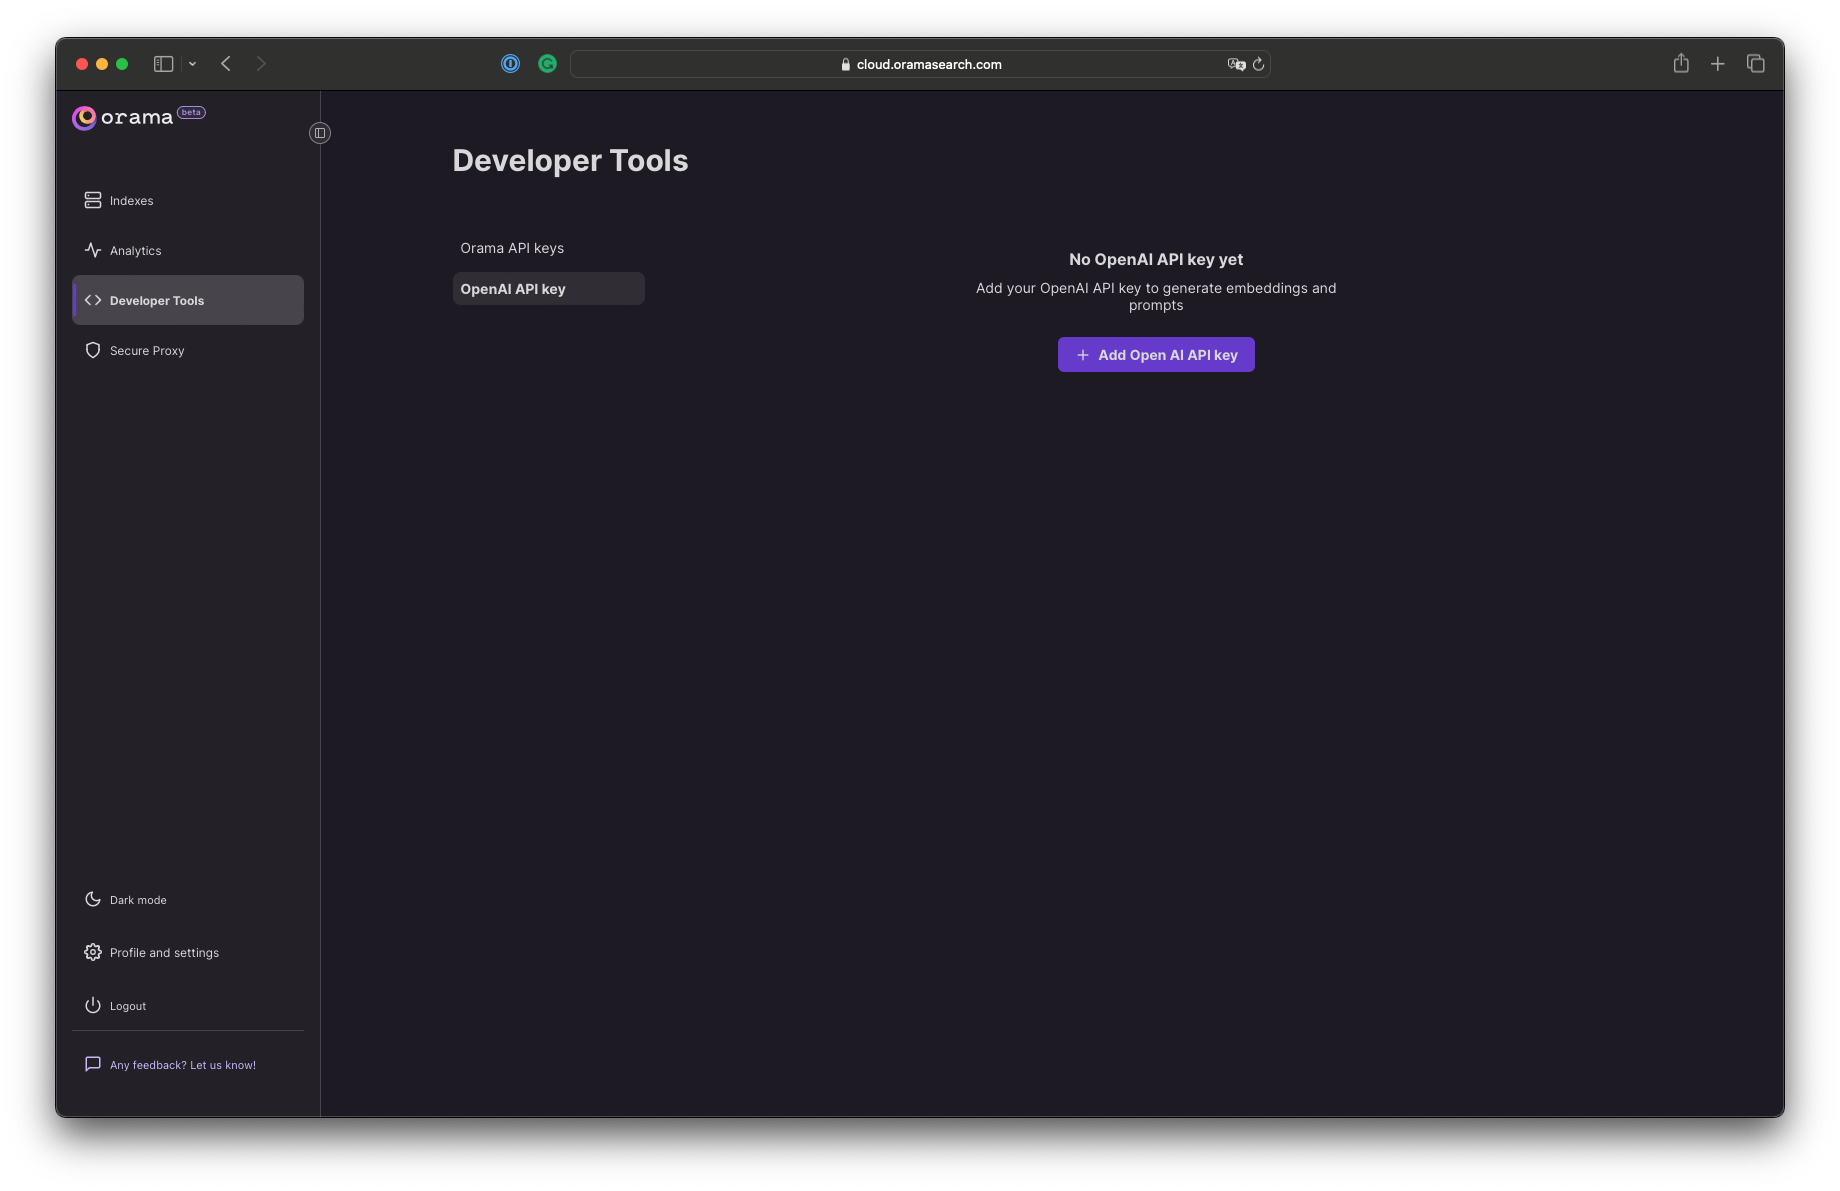The image size is (1840, 1191).
Task: Collapse the sidebar panel toggle
Action: click(320, 133)
